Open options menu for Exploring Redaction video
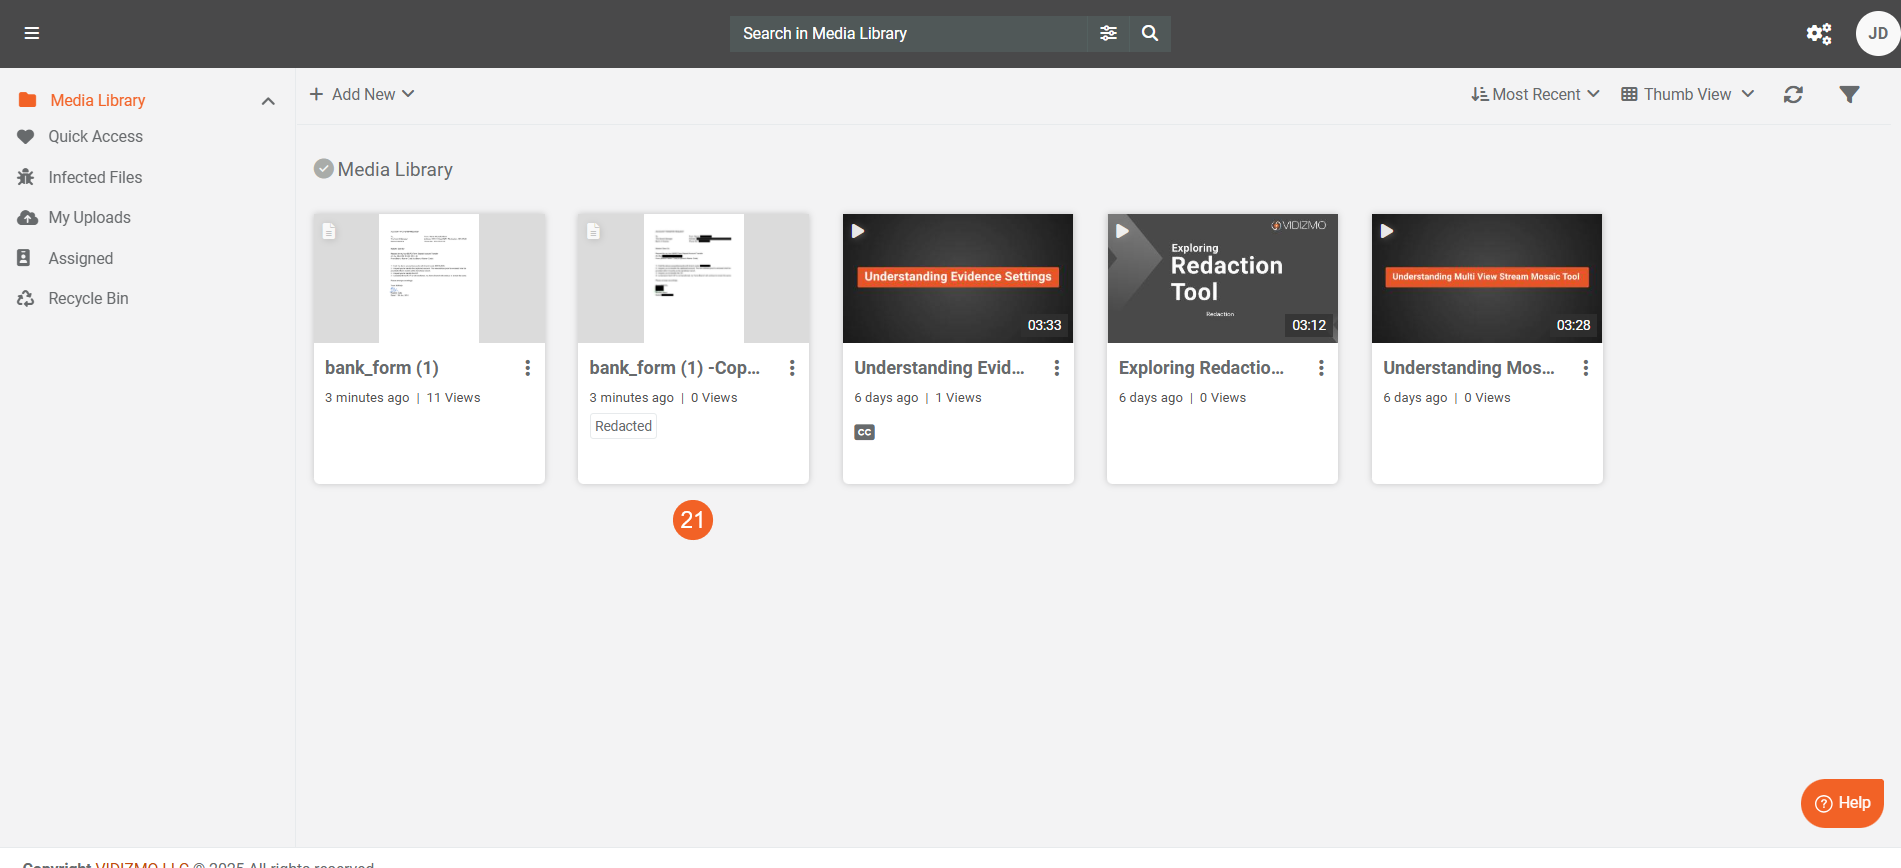This screenshot has width=1901, height=868. pos(1321,368)
